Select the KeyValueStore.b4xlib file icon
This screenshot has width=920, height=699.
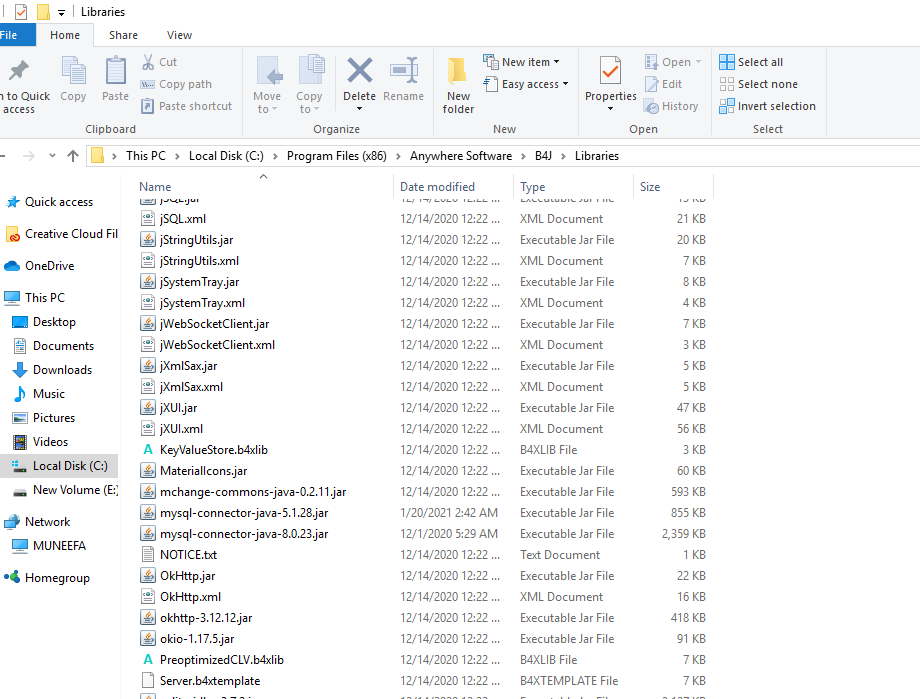pos(148,450)
